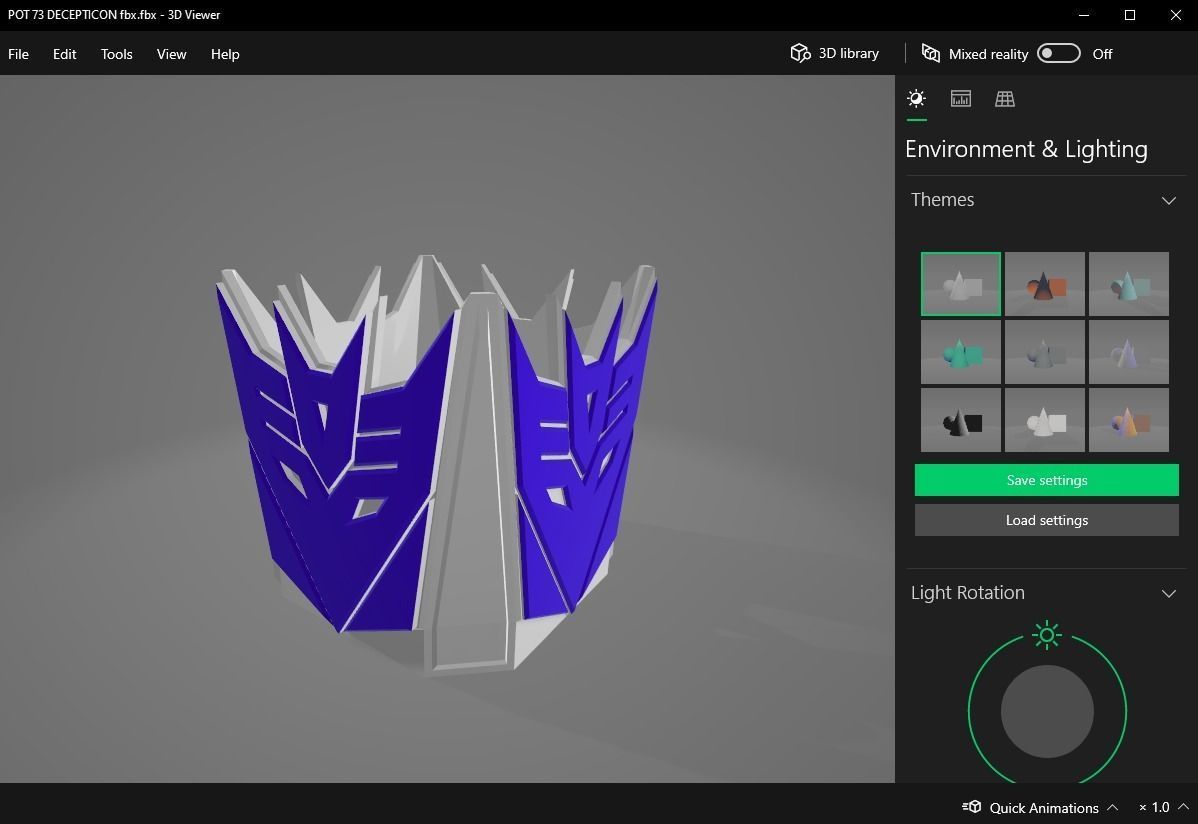Collapse the Themes section chevron
This screenshot has height=824, width=1198.
1168,200
